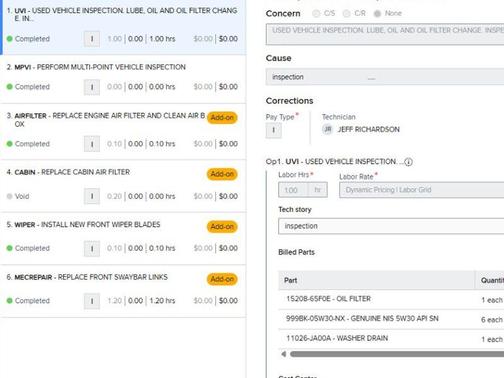Click the 15208-65F0E OIL FILTER part row
Viewport: 504px width, 378px height.
[391, 299]
